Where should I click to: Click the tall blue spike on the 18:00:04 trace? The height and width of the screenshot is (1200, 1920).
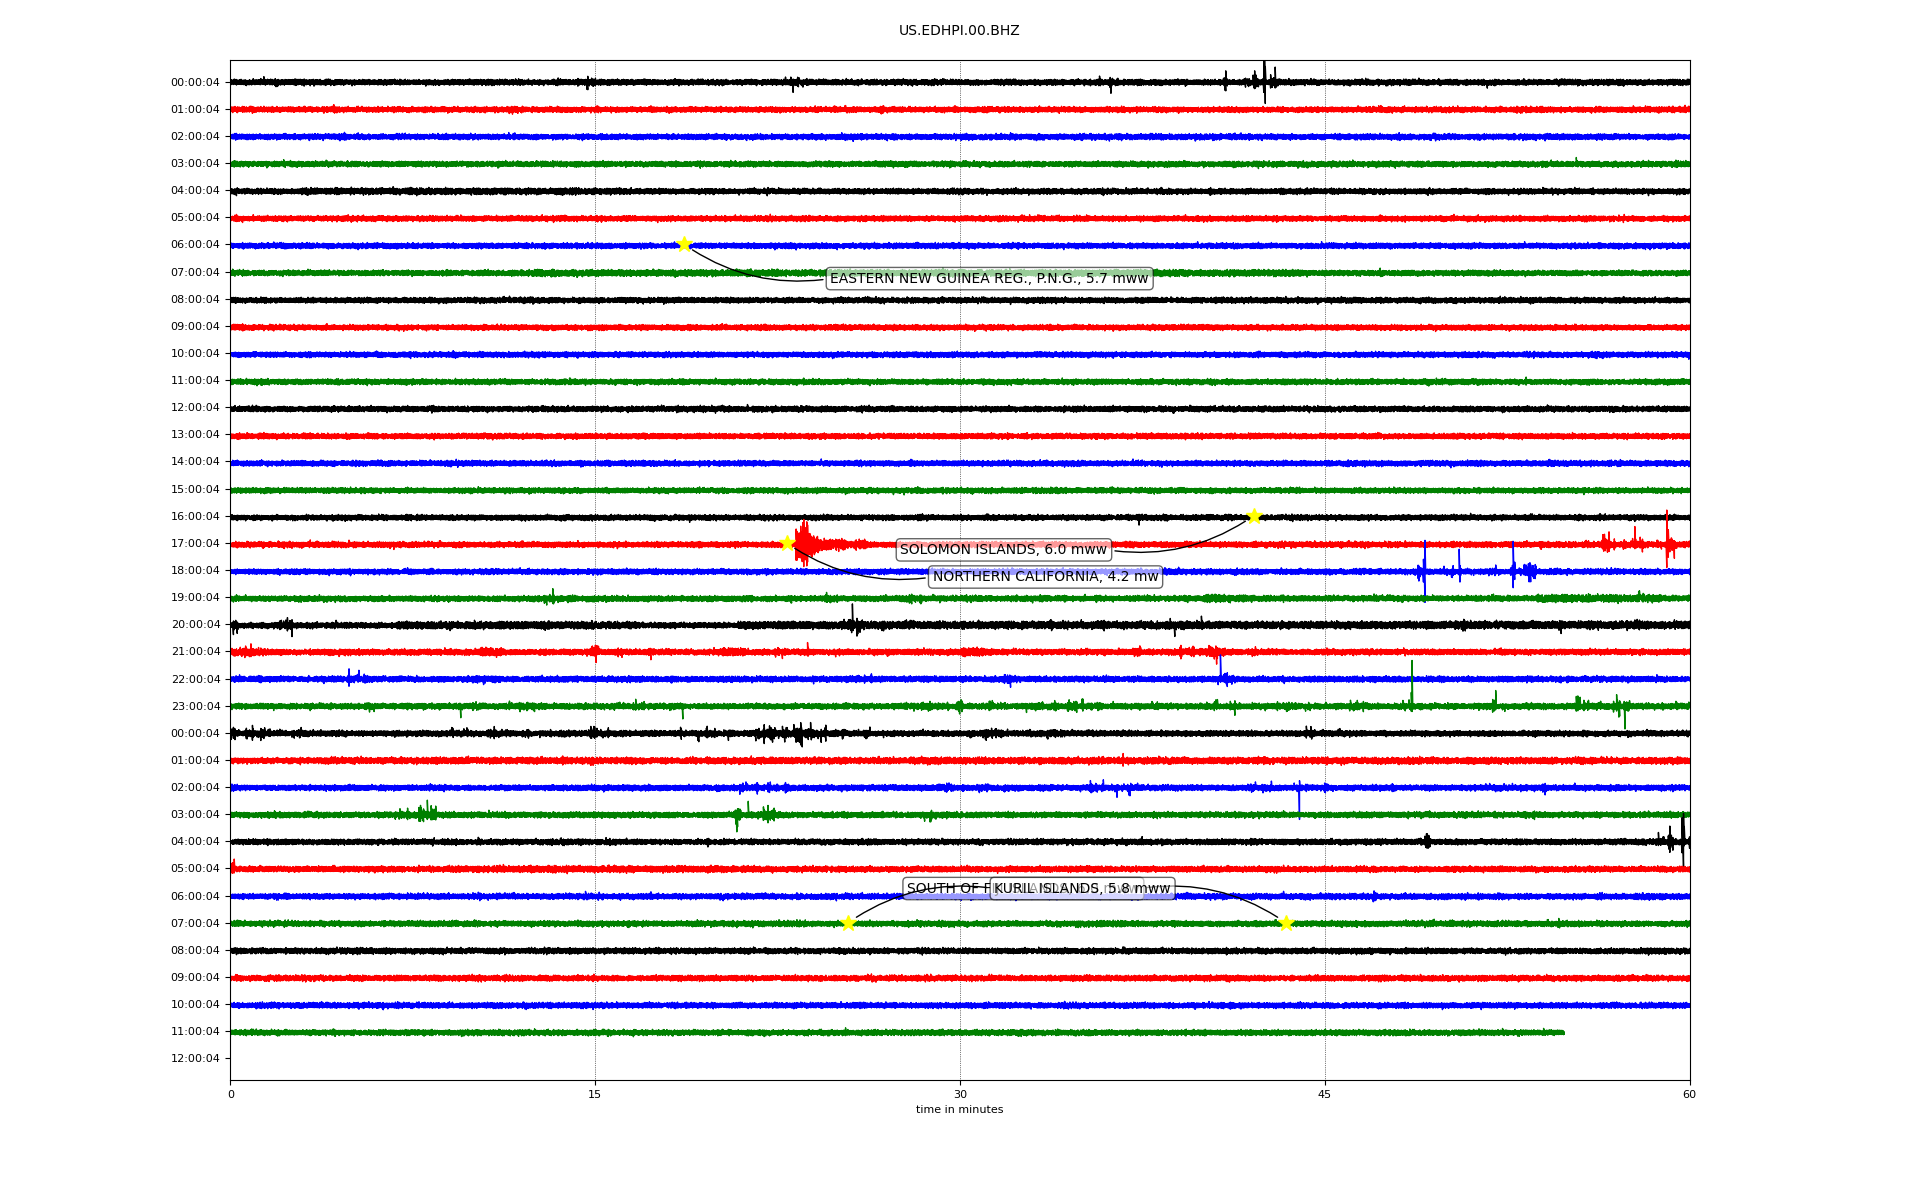(1425, 570)
